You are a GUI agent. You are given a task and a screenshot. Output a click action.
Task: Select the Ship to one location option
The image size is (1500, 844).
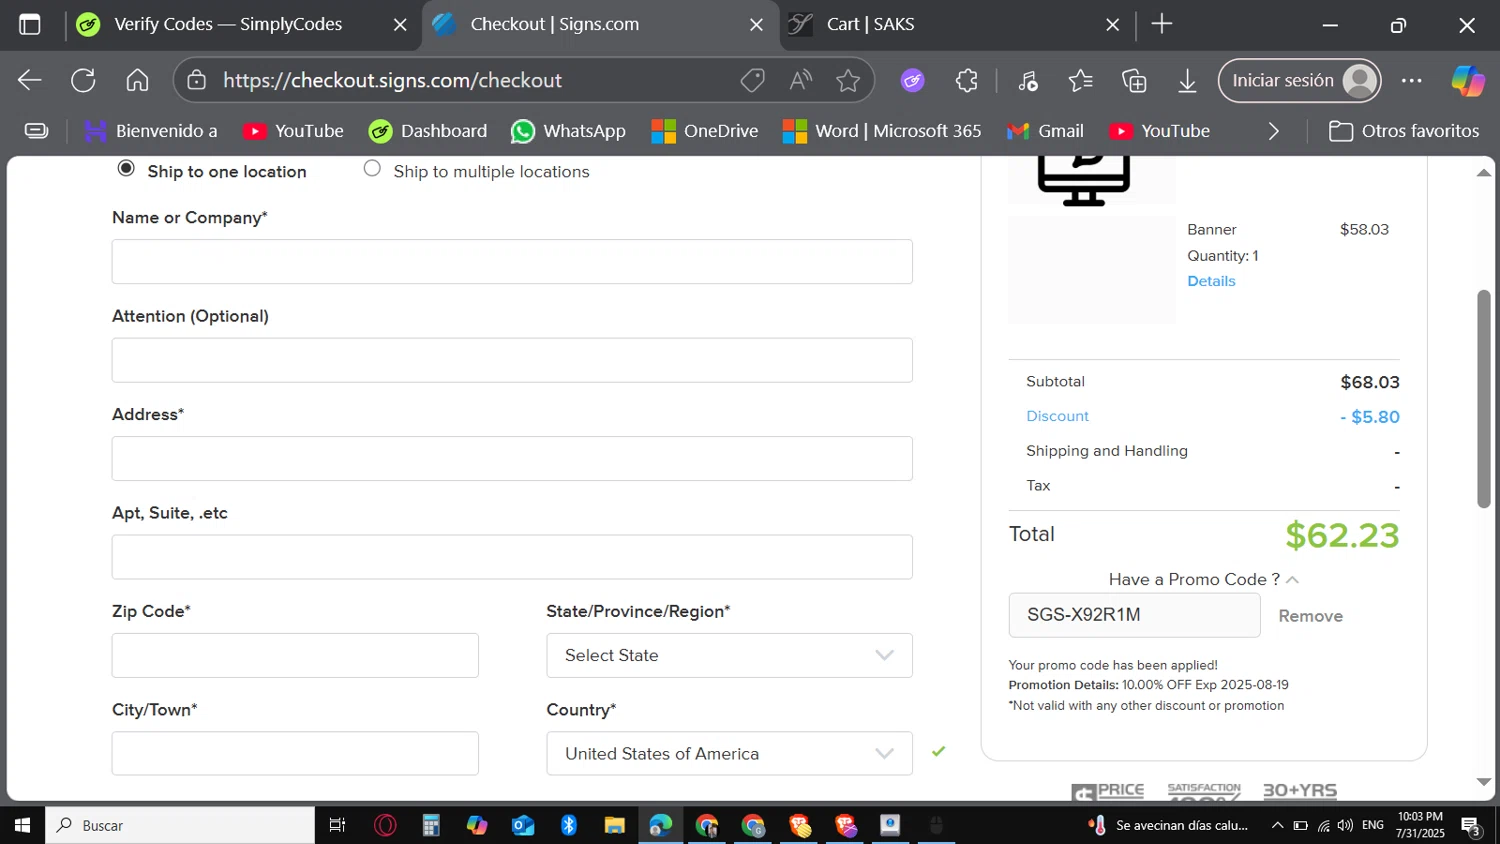[x=126, y=169]
